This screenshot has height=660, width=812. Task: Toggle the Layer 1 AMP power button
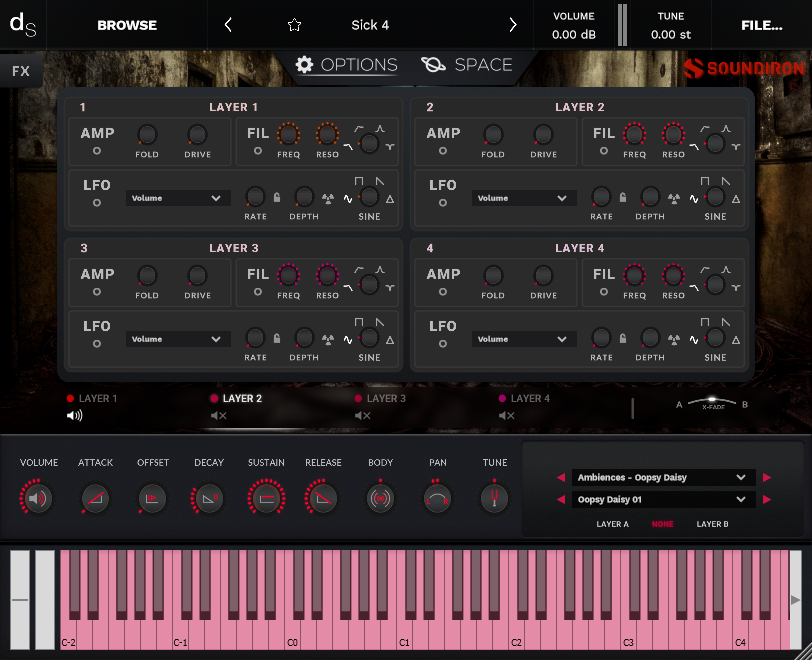click(x=97, y=151)
